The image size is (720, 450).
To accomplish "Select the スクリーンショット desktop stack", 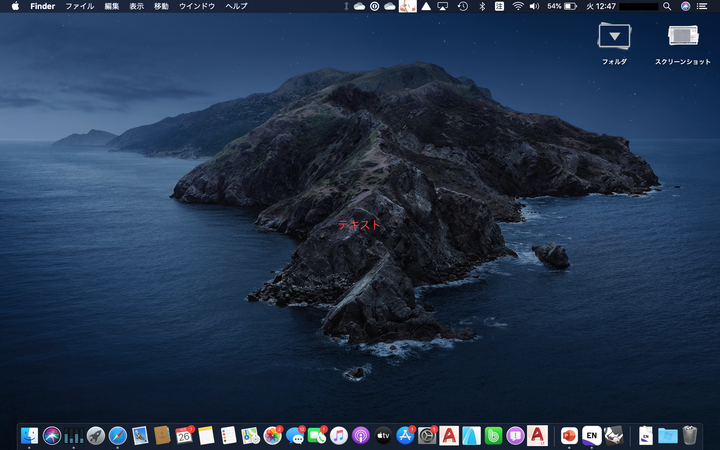I will [683, 36].
